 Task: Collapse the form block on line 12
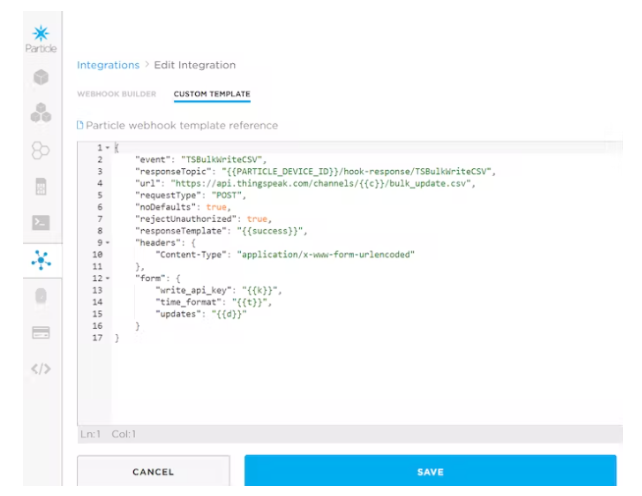coord(108,278)
